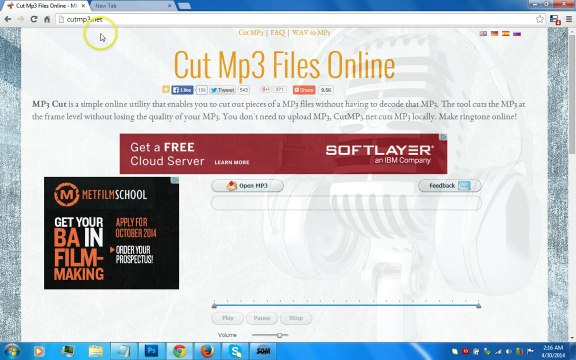Screen dimensions: 576x360
Task: Switch language with the Spanish flag
Action: [506, 33]
